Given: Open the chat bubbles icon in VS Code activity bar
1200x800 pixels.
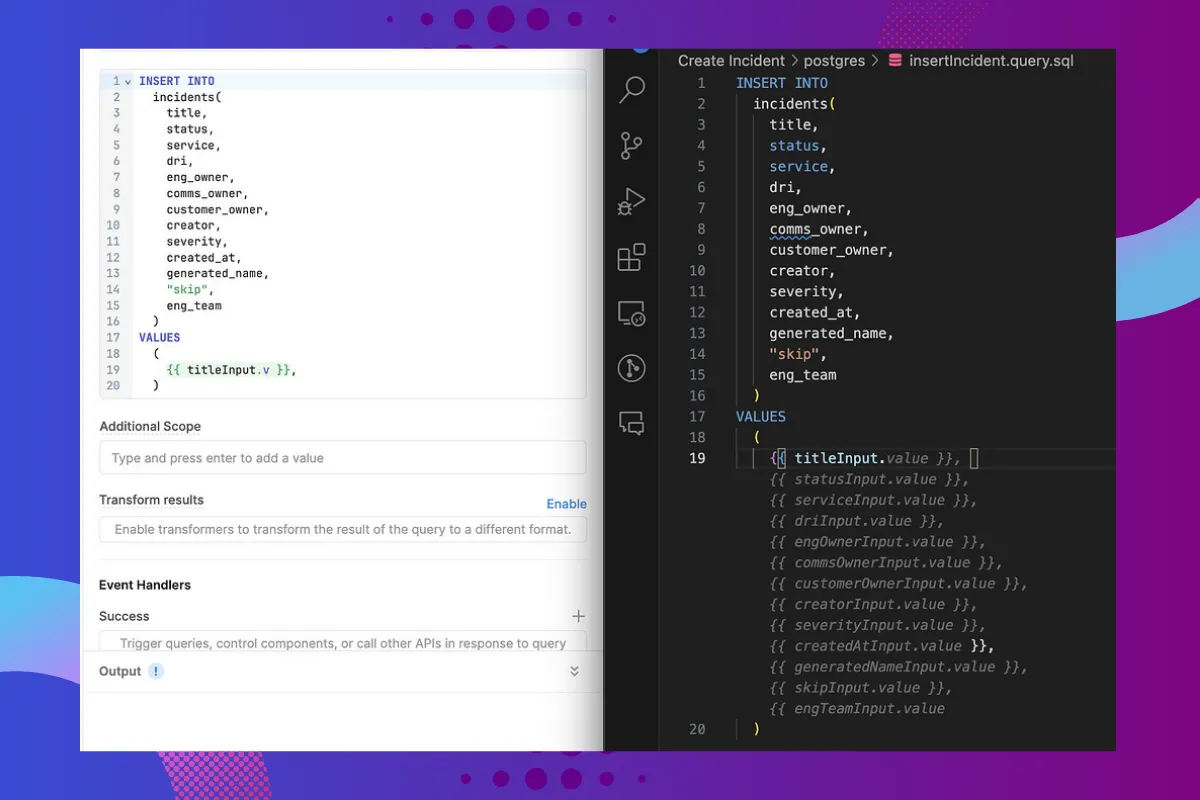Looking at the screenshot, I should point(632,423).
